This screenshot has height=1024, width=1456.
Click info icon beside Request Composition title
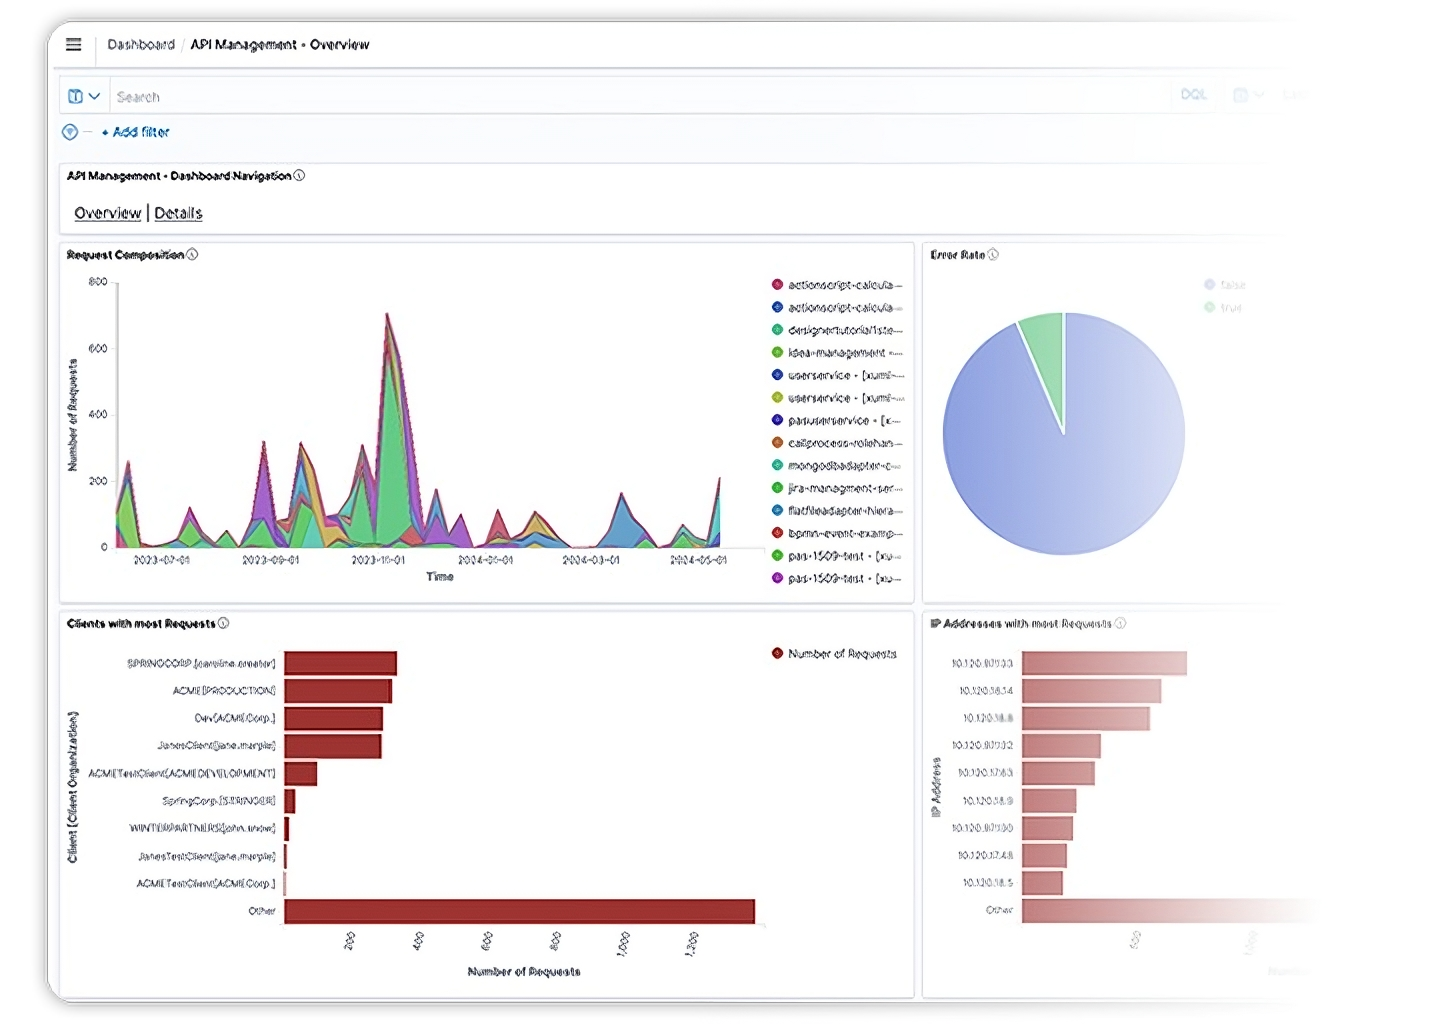point(193,255)
